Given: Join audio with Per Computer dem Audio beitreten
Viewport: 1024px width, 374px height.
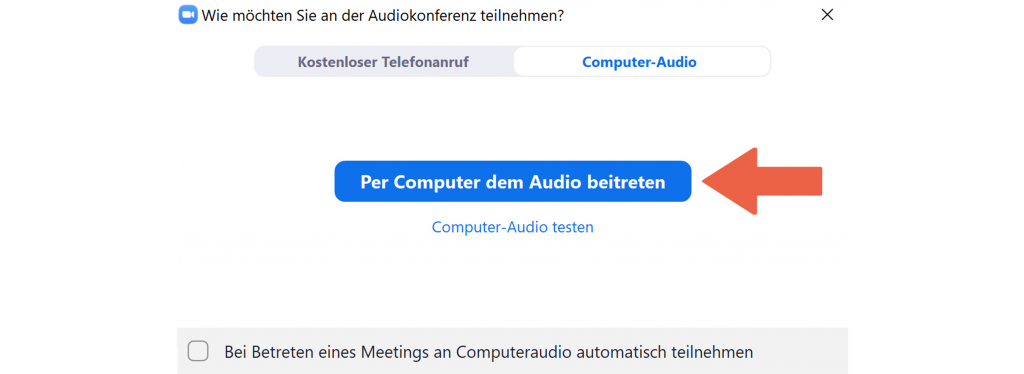Looking at the screenshot, I should tap(513, 181).
